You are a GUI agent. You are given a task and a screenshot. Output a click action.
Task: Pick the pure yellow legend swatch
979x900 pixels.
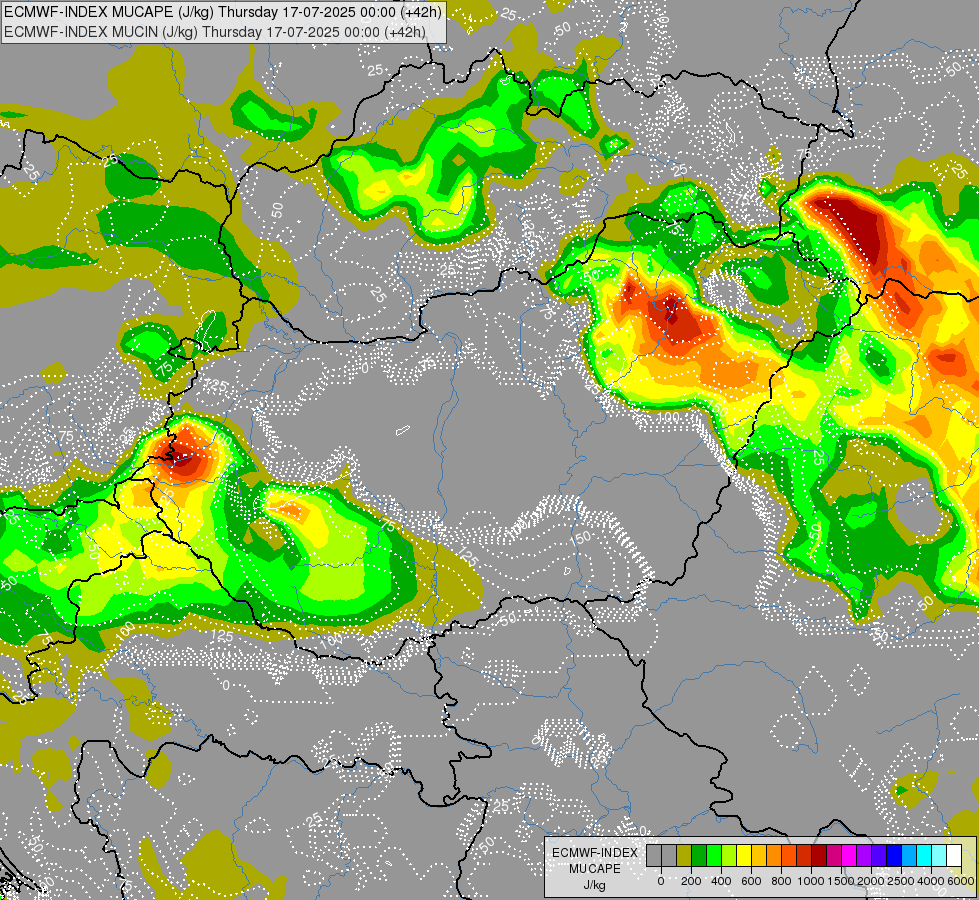[x=744, y=855]
